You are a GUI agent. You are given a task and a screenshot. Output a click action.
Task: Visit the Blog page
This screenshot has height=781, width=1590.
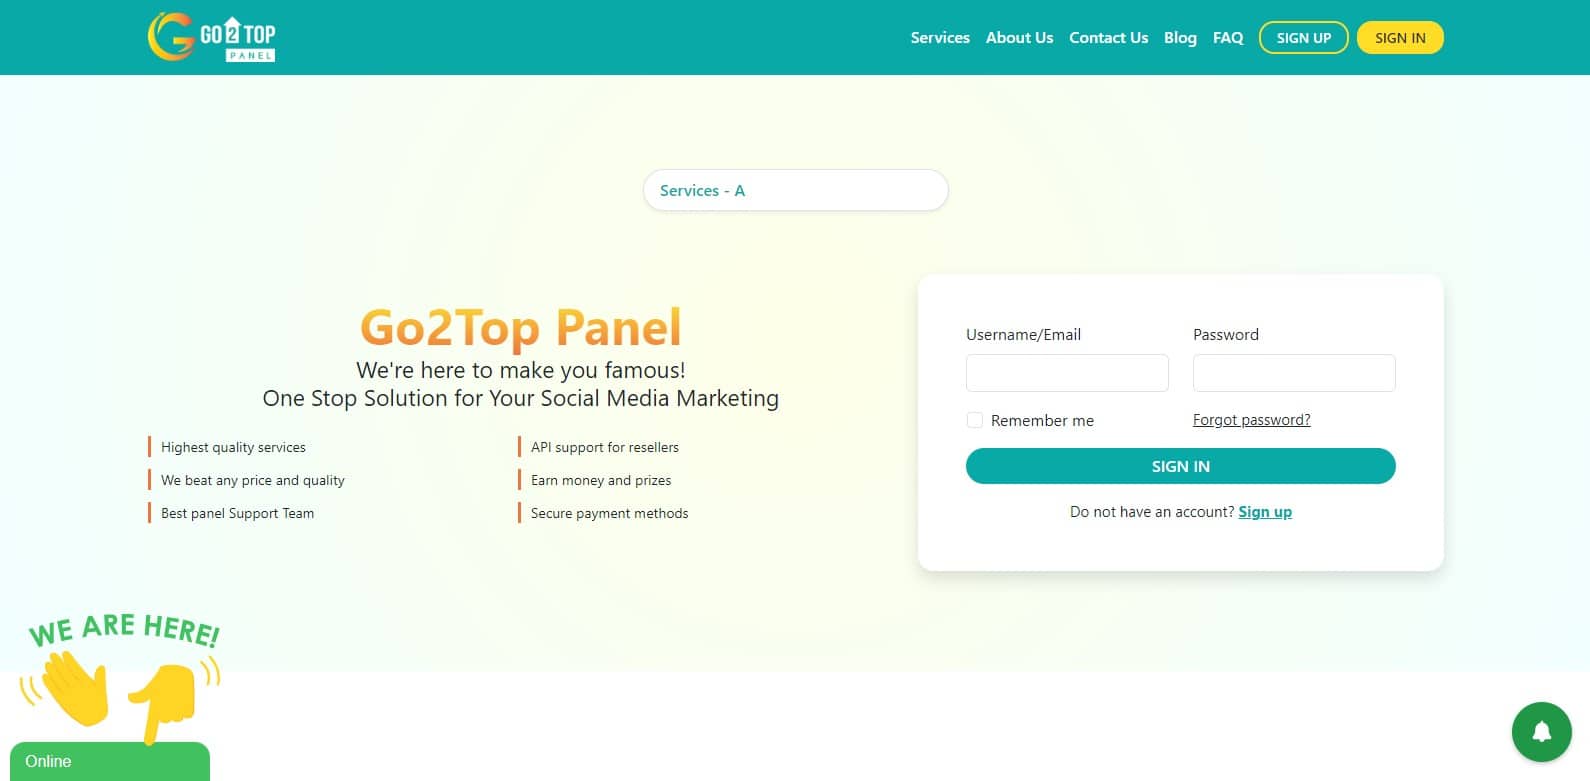click(x=1180, y=38)
